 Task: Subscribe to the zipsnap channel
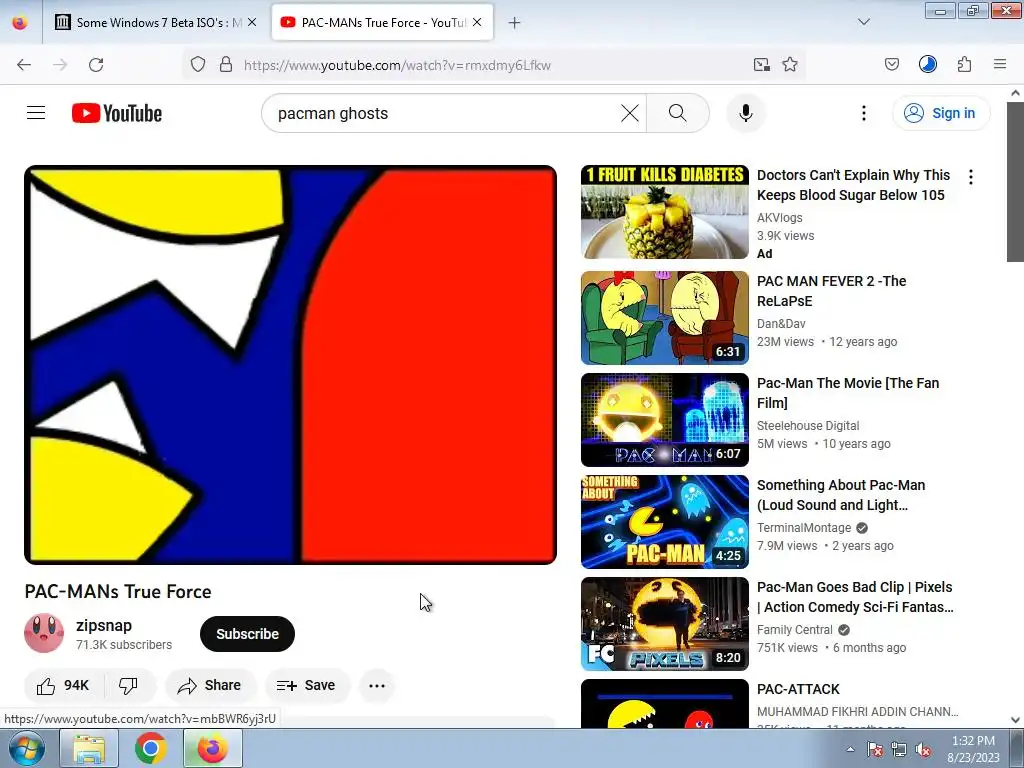(x=248, y=633)
